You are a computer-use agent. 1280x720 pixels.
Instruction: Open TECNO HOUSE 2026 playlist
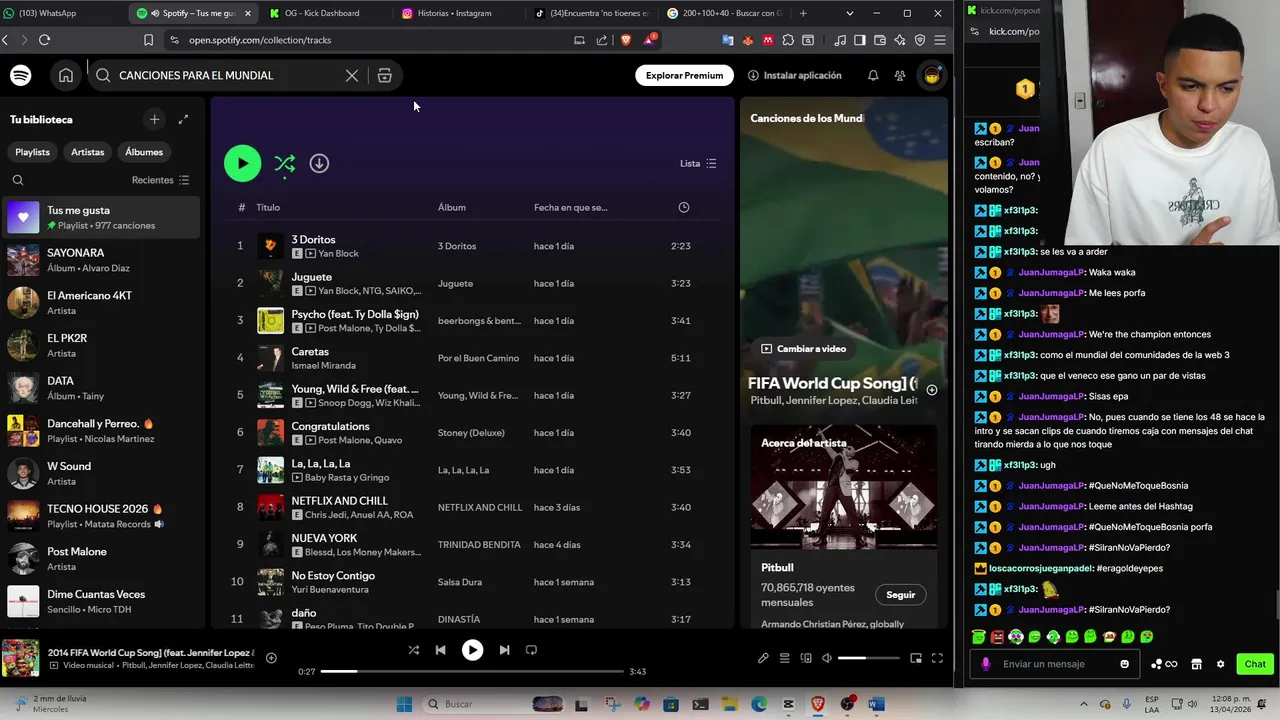102,516
